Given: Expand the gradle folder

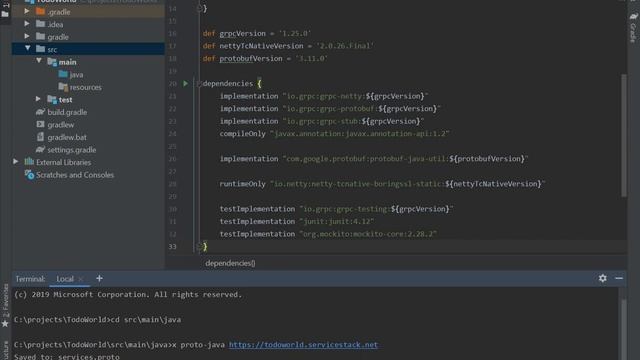Looking at the screenshot, I should [x=27, y=37].
